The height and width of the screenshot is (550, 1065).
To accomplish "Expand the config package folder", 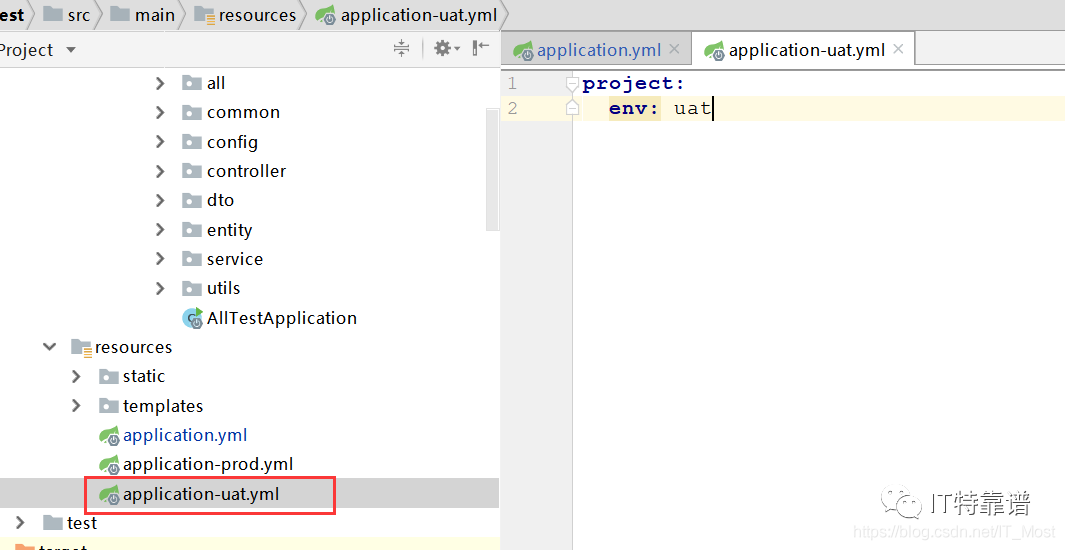I will click(x=160, y=142).
